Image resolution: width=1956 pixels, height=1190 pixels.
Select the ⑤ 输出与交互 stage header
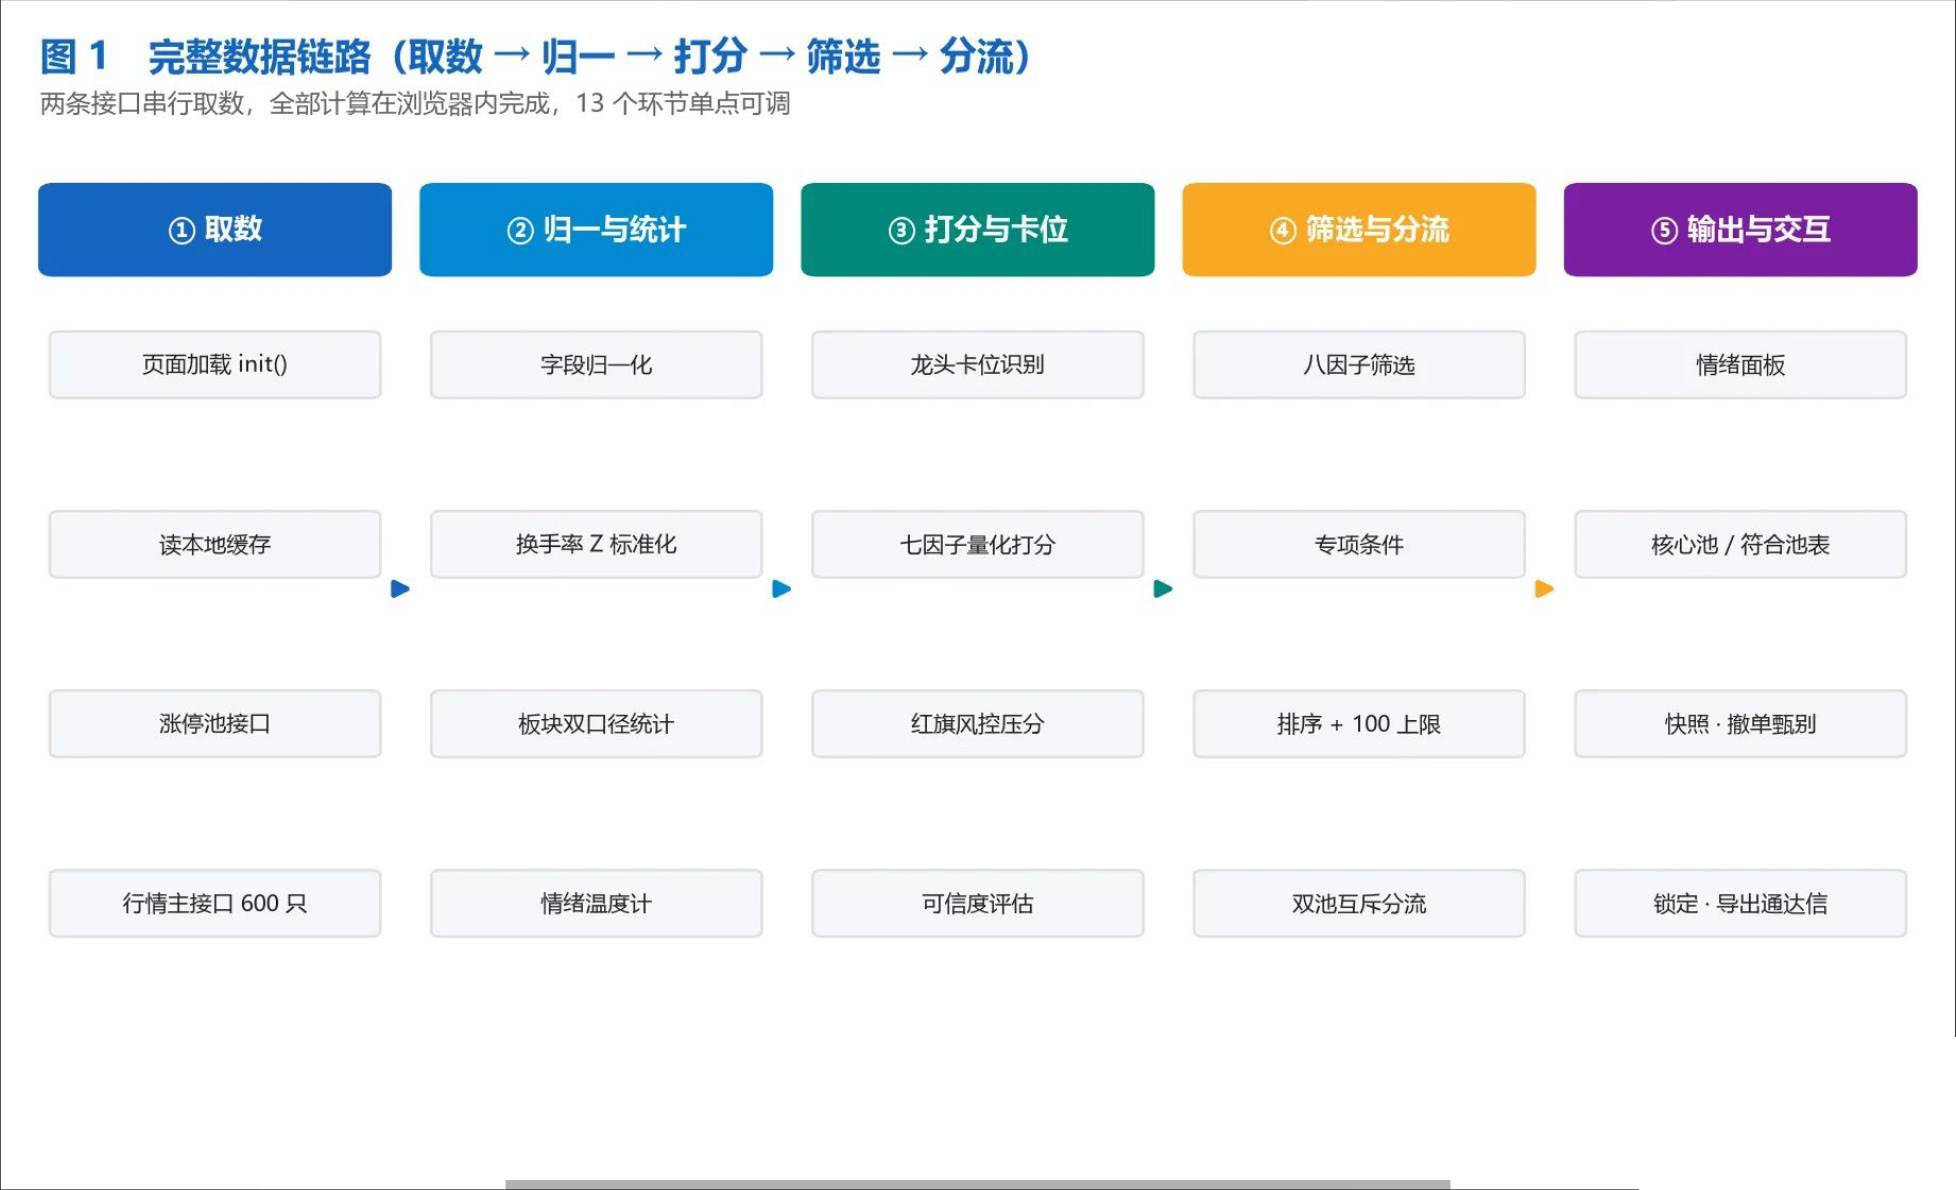pyautogui.click(x=1740, y=229)
